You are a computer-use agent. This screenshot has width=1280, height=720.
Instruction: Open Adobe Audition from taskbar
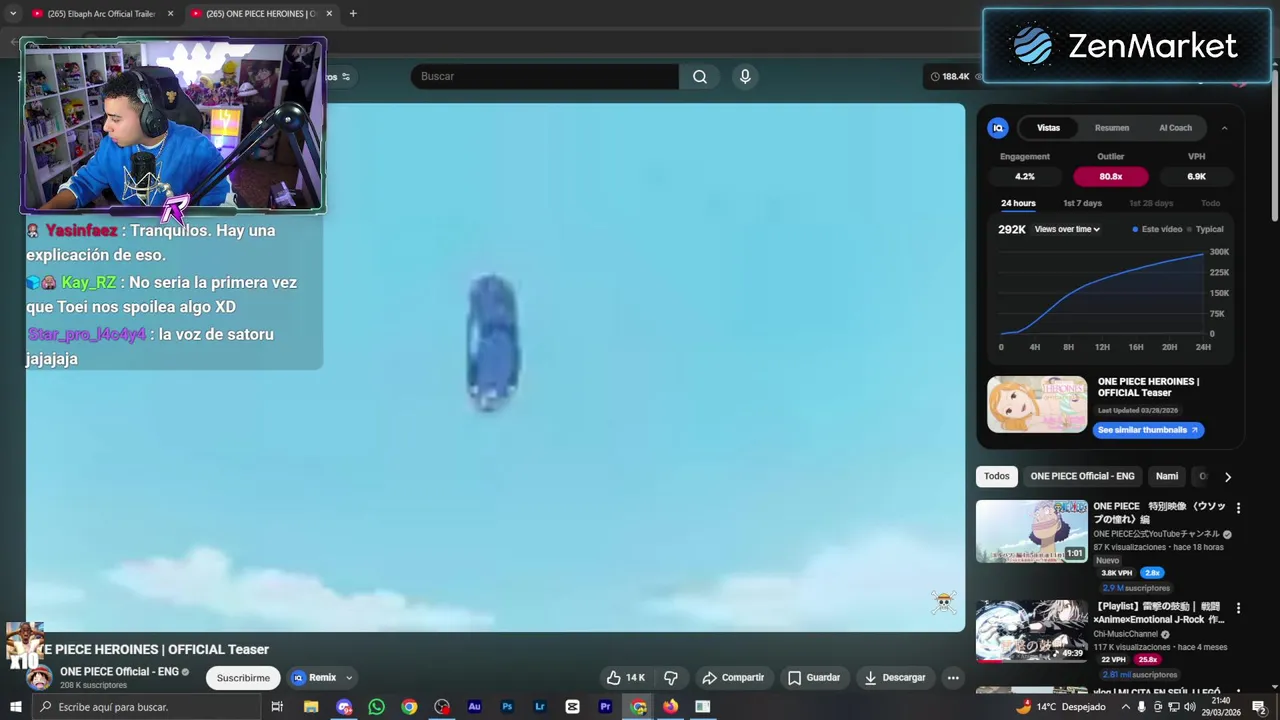(x=474, y=707)
